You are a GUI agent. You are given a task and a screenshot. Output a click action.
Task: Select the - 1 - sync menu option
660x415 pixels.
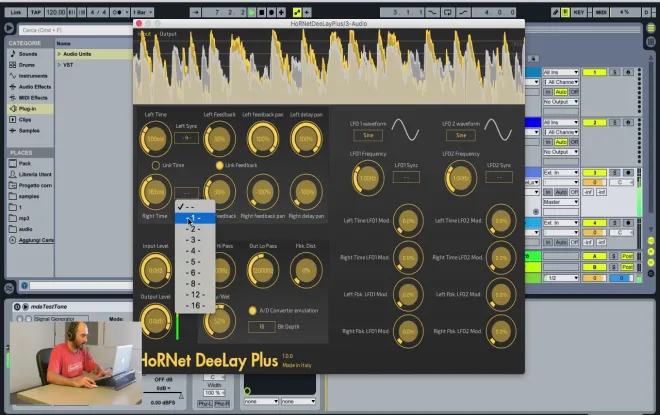coord(195,218)
